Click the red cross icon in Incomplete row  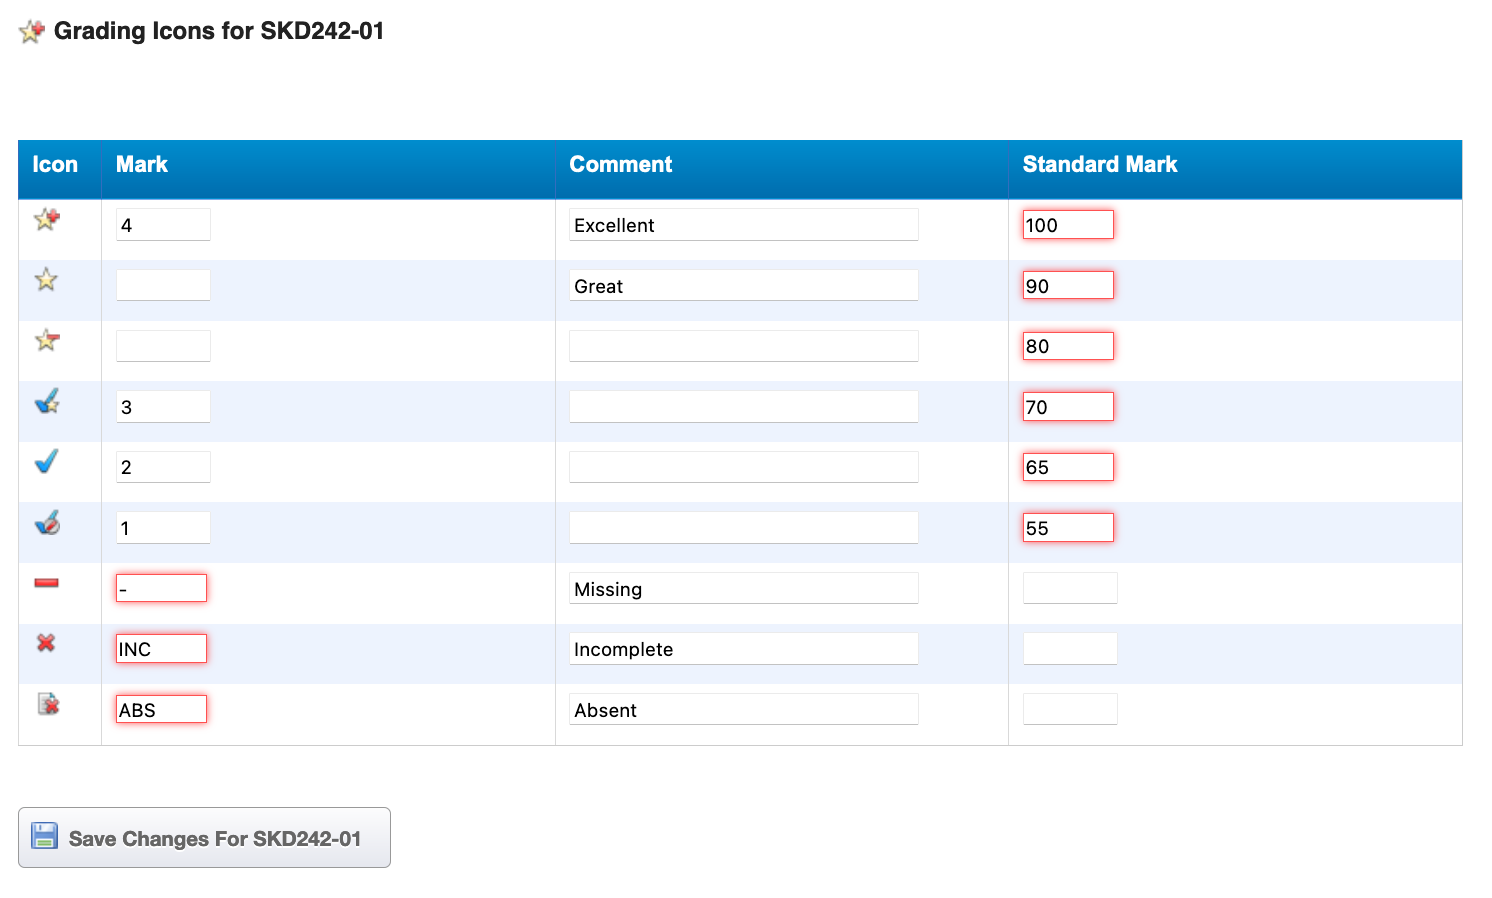(x=46, y=643)
